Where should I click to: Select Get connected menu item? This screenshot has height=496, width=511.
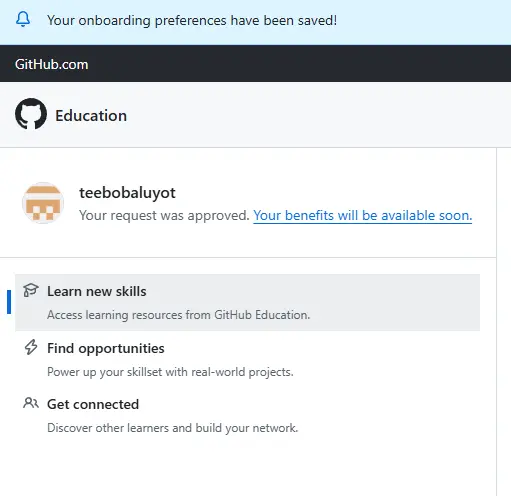(247, 415)
